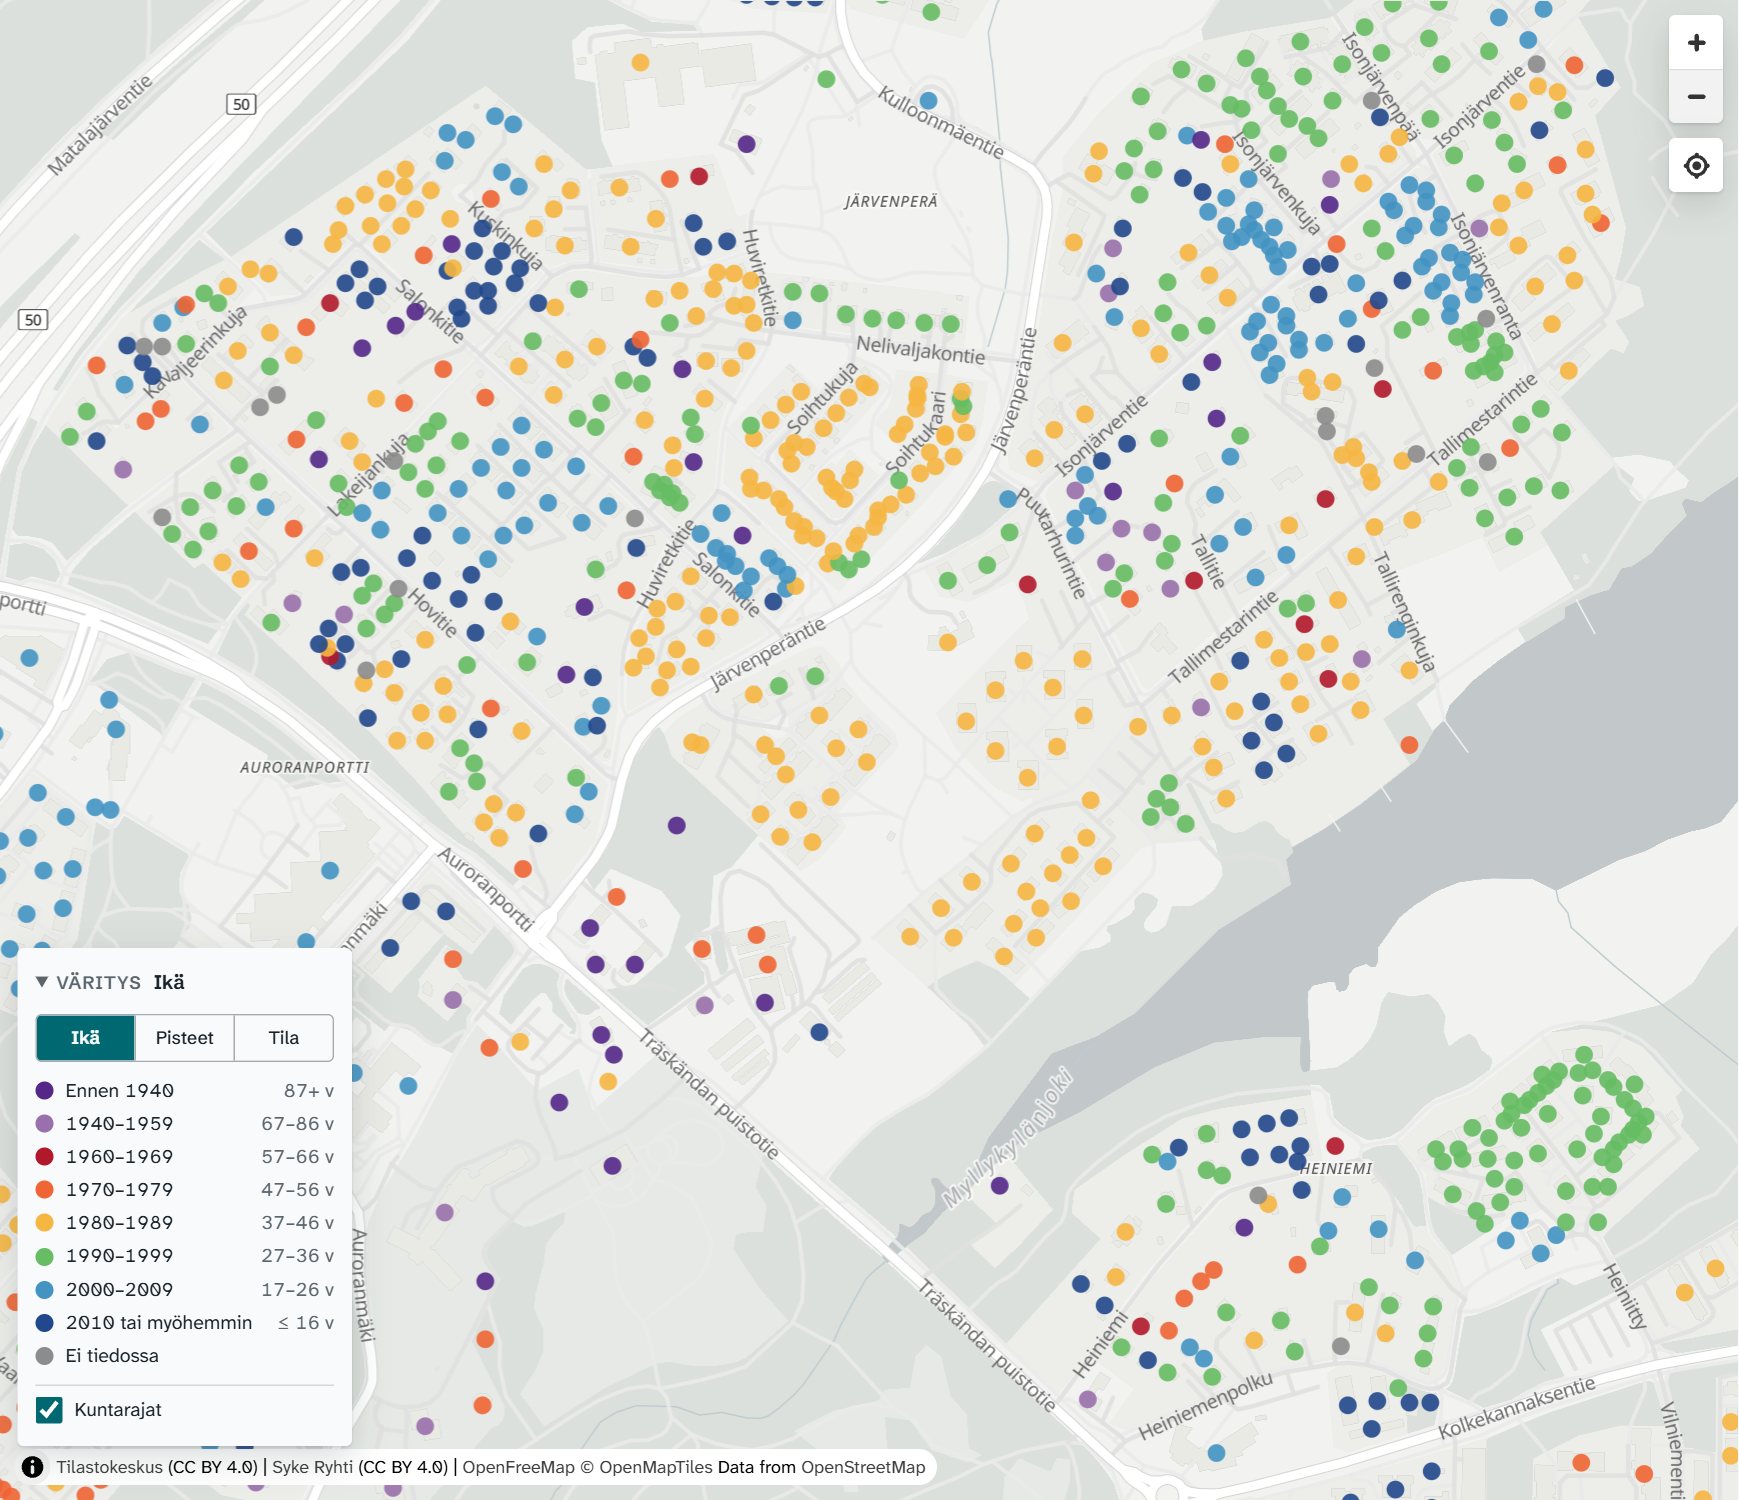Click the Kolkekannaksentie street label

point(1516,1406)
